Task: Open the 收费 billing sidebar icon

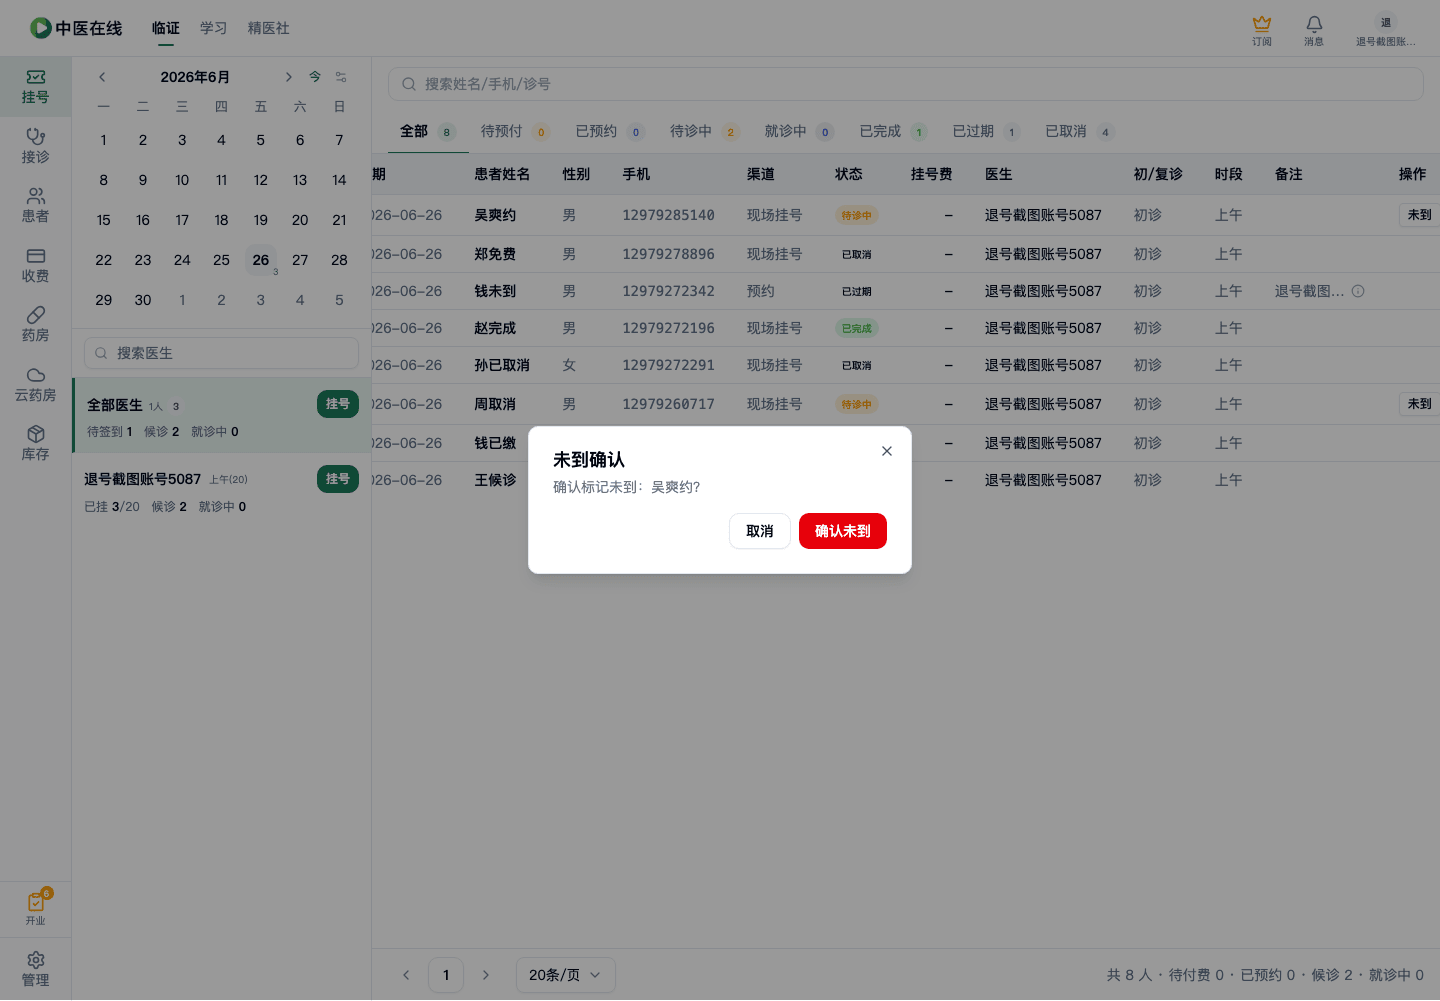Action: pos(35,265)
